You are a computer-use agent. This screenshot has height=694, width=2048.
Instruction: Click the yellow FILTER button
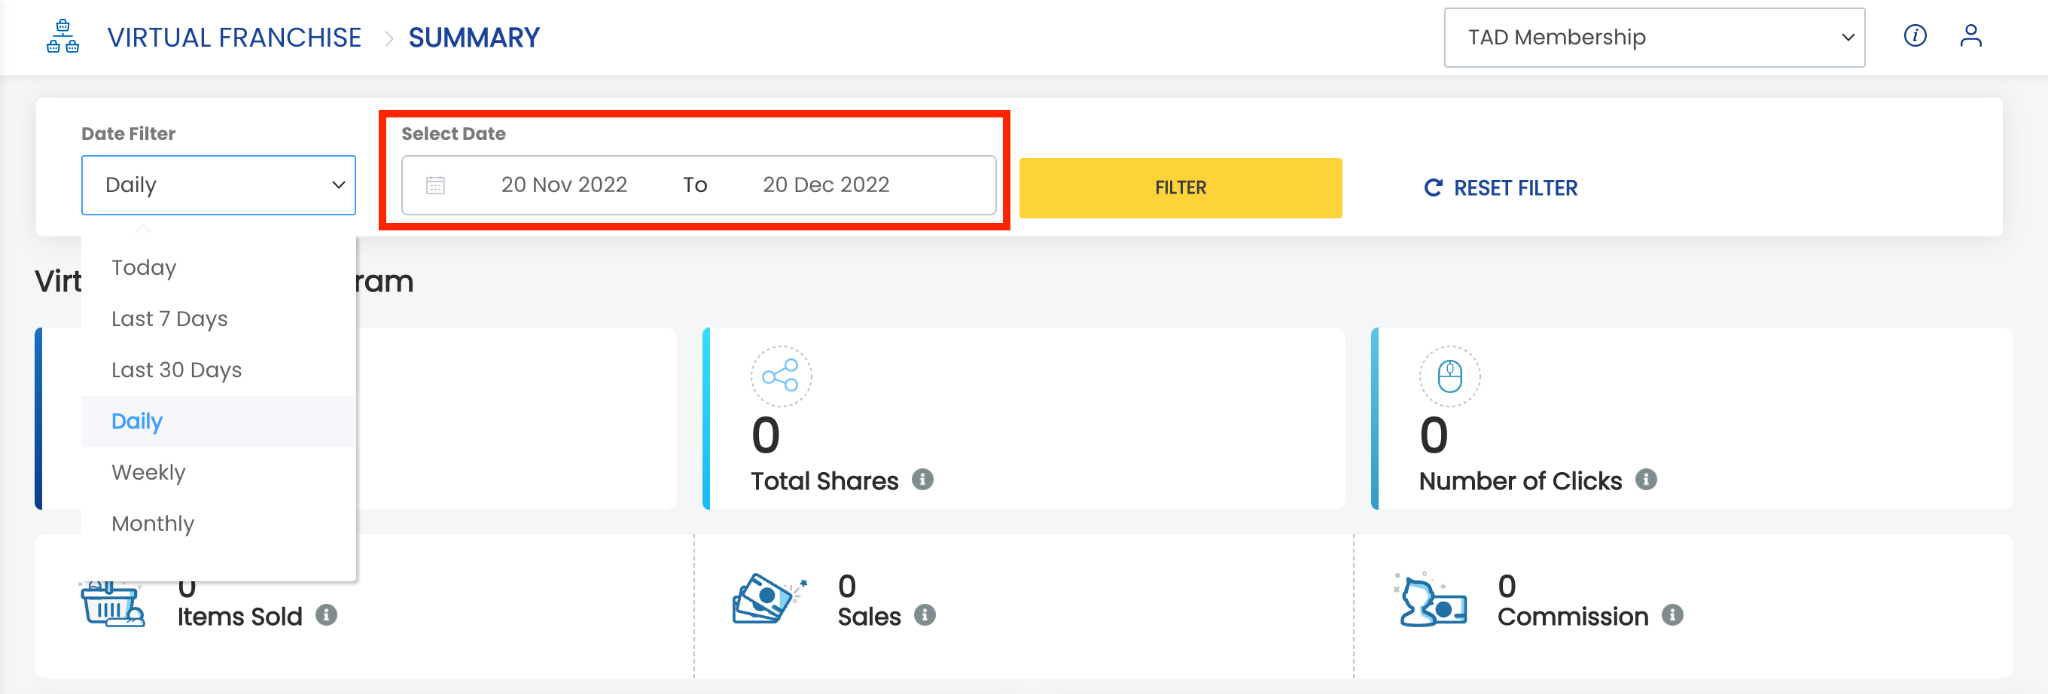coord(1180,188)
